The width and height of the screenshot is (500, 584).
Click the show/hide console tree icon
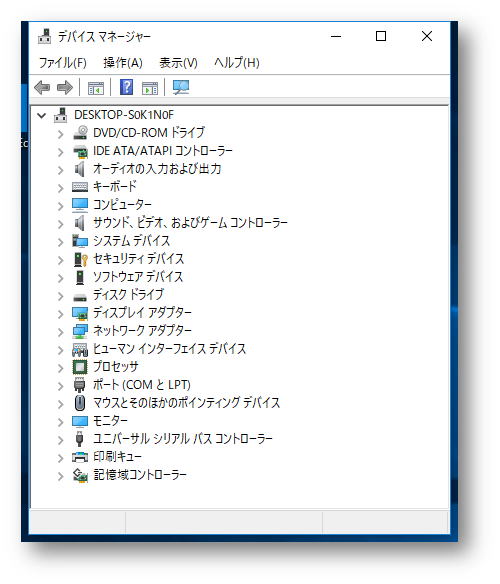96,88
